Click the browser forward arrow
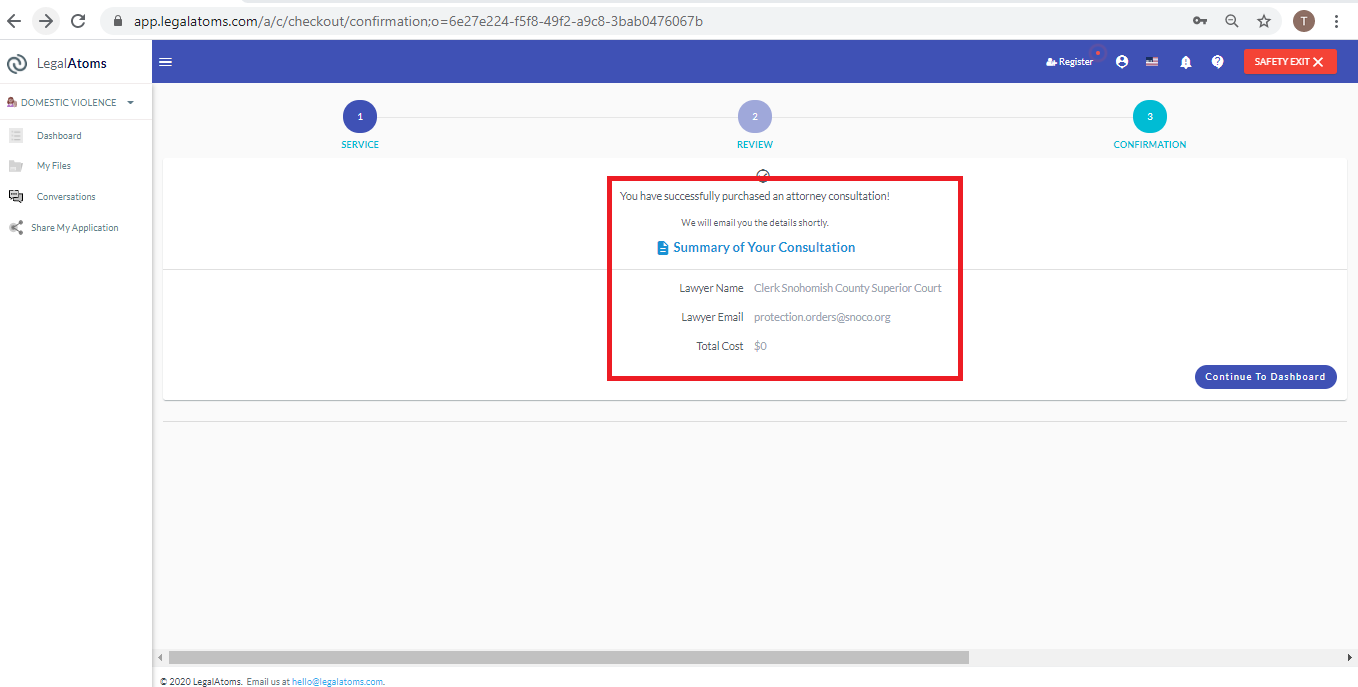1358x687 pixels. [46, 20]
